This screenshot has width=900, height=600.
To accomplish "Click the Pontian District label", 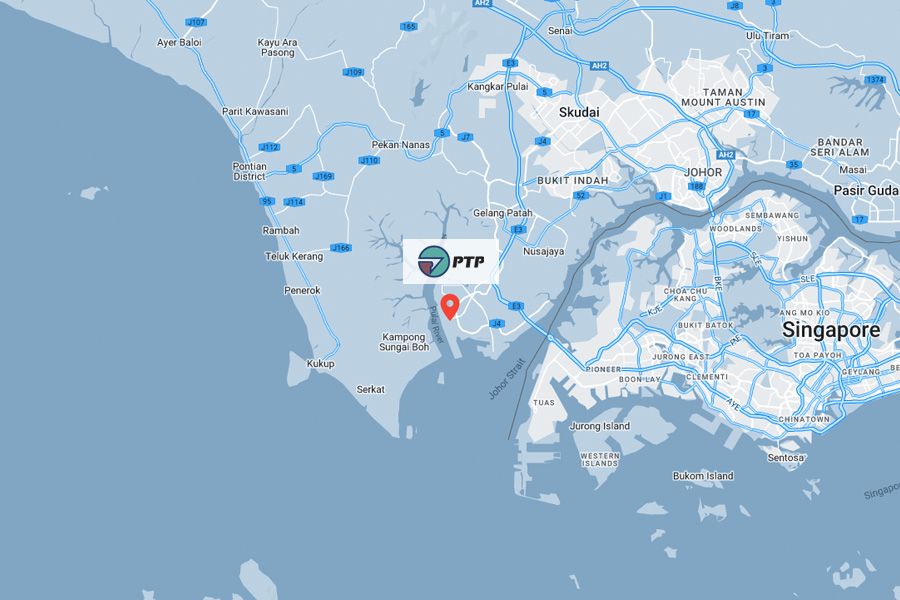I will (x=250, y=171).
